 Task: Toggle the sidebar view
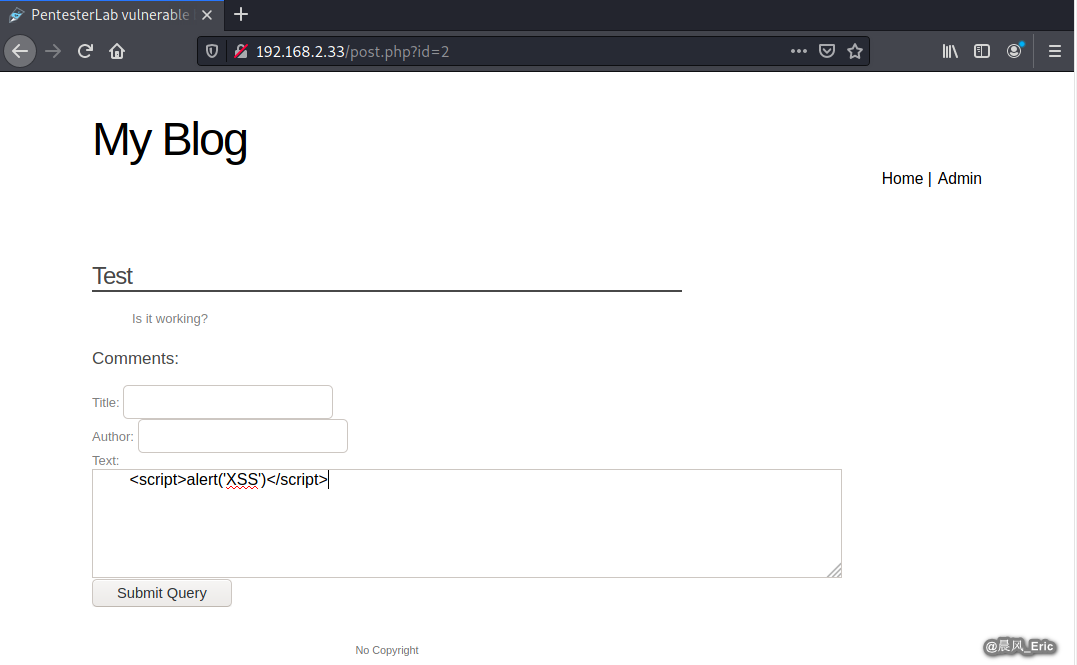982,52
